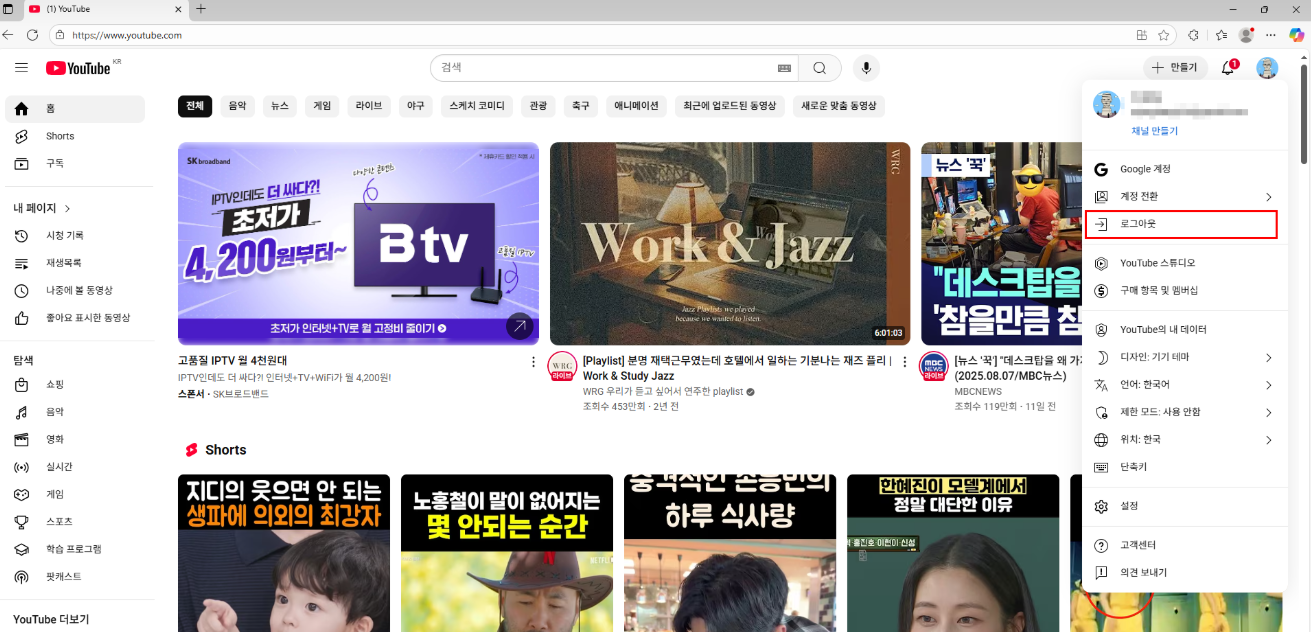This screenshot has width=1311, height=632.
Task: Click the search magnifier button
Action: point(819,68)
